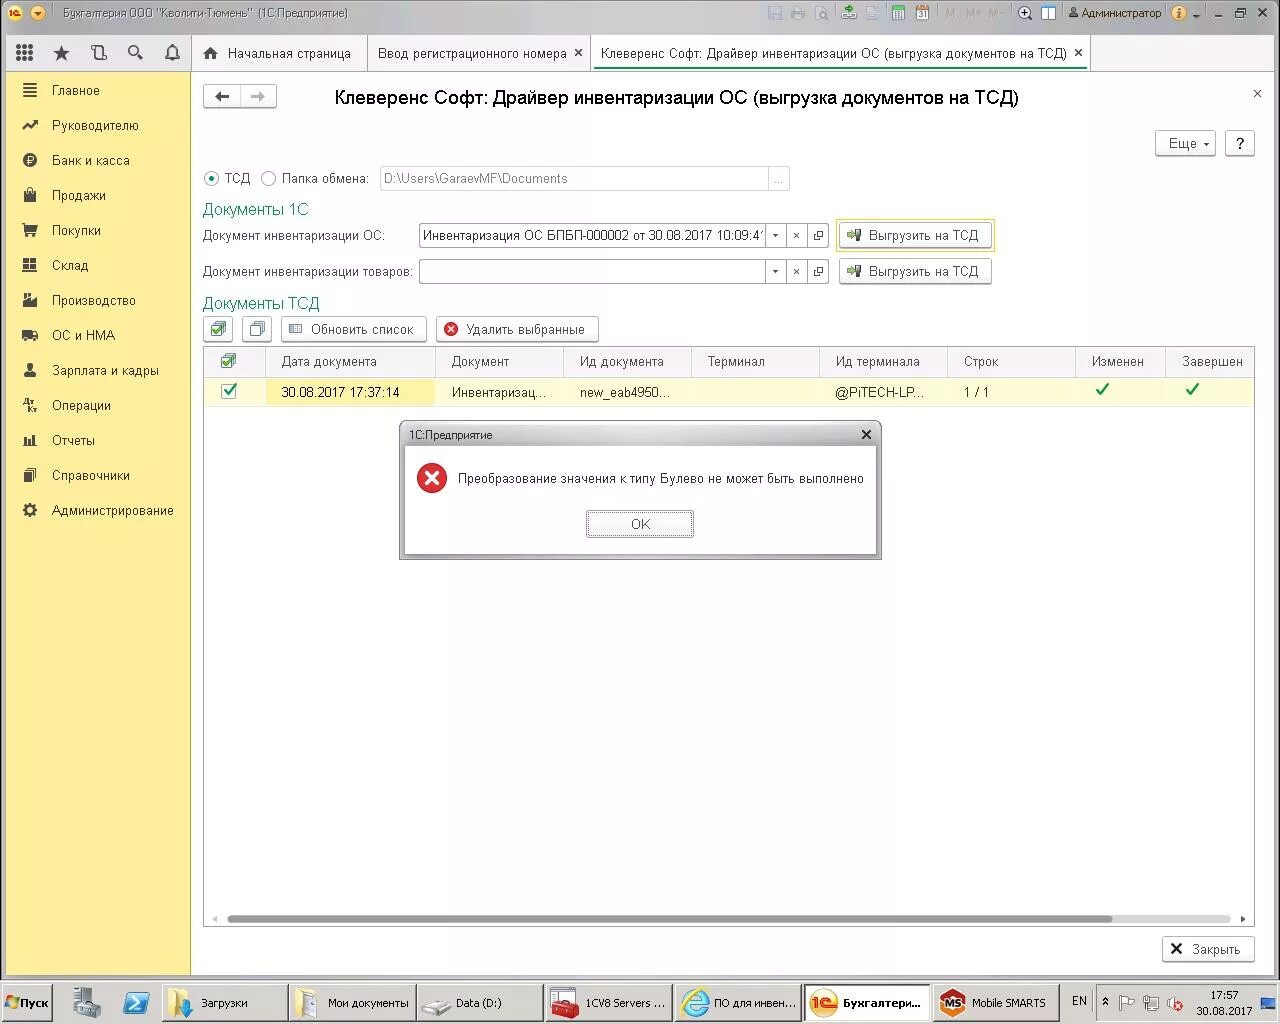Click the print icon in title bar
The height and width of the screenshot is (1024, 1280).
tap(798, 13)
